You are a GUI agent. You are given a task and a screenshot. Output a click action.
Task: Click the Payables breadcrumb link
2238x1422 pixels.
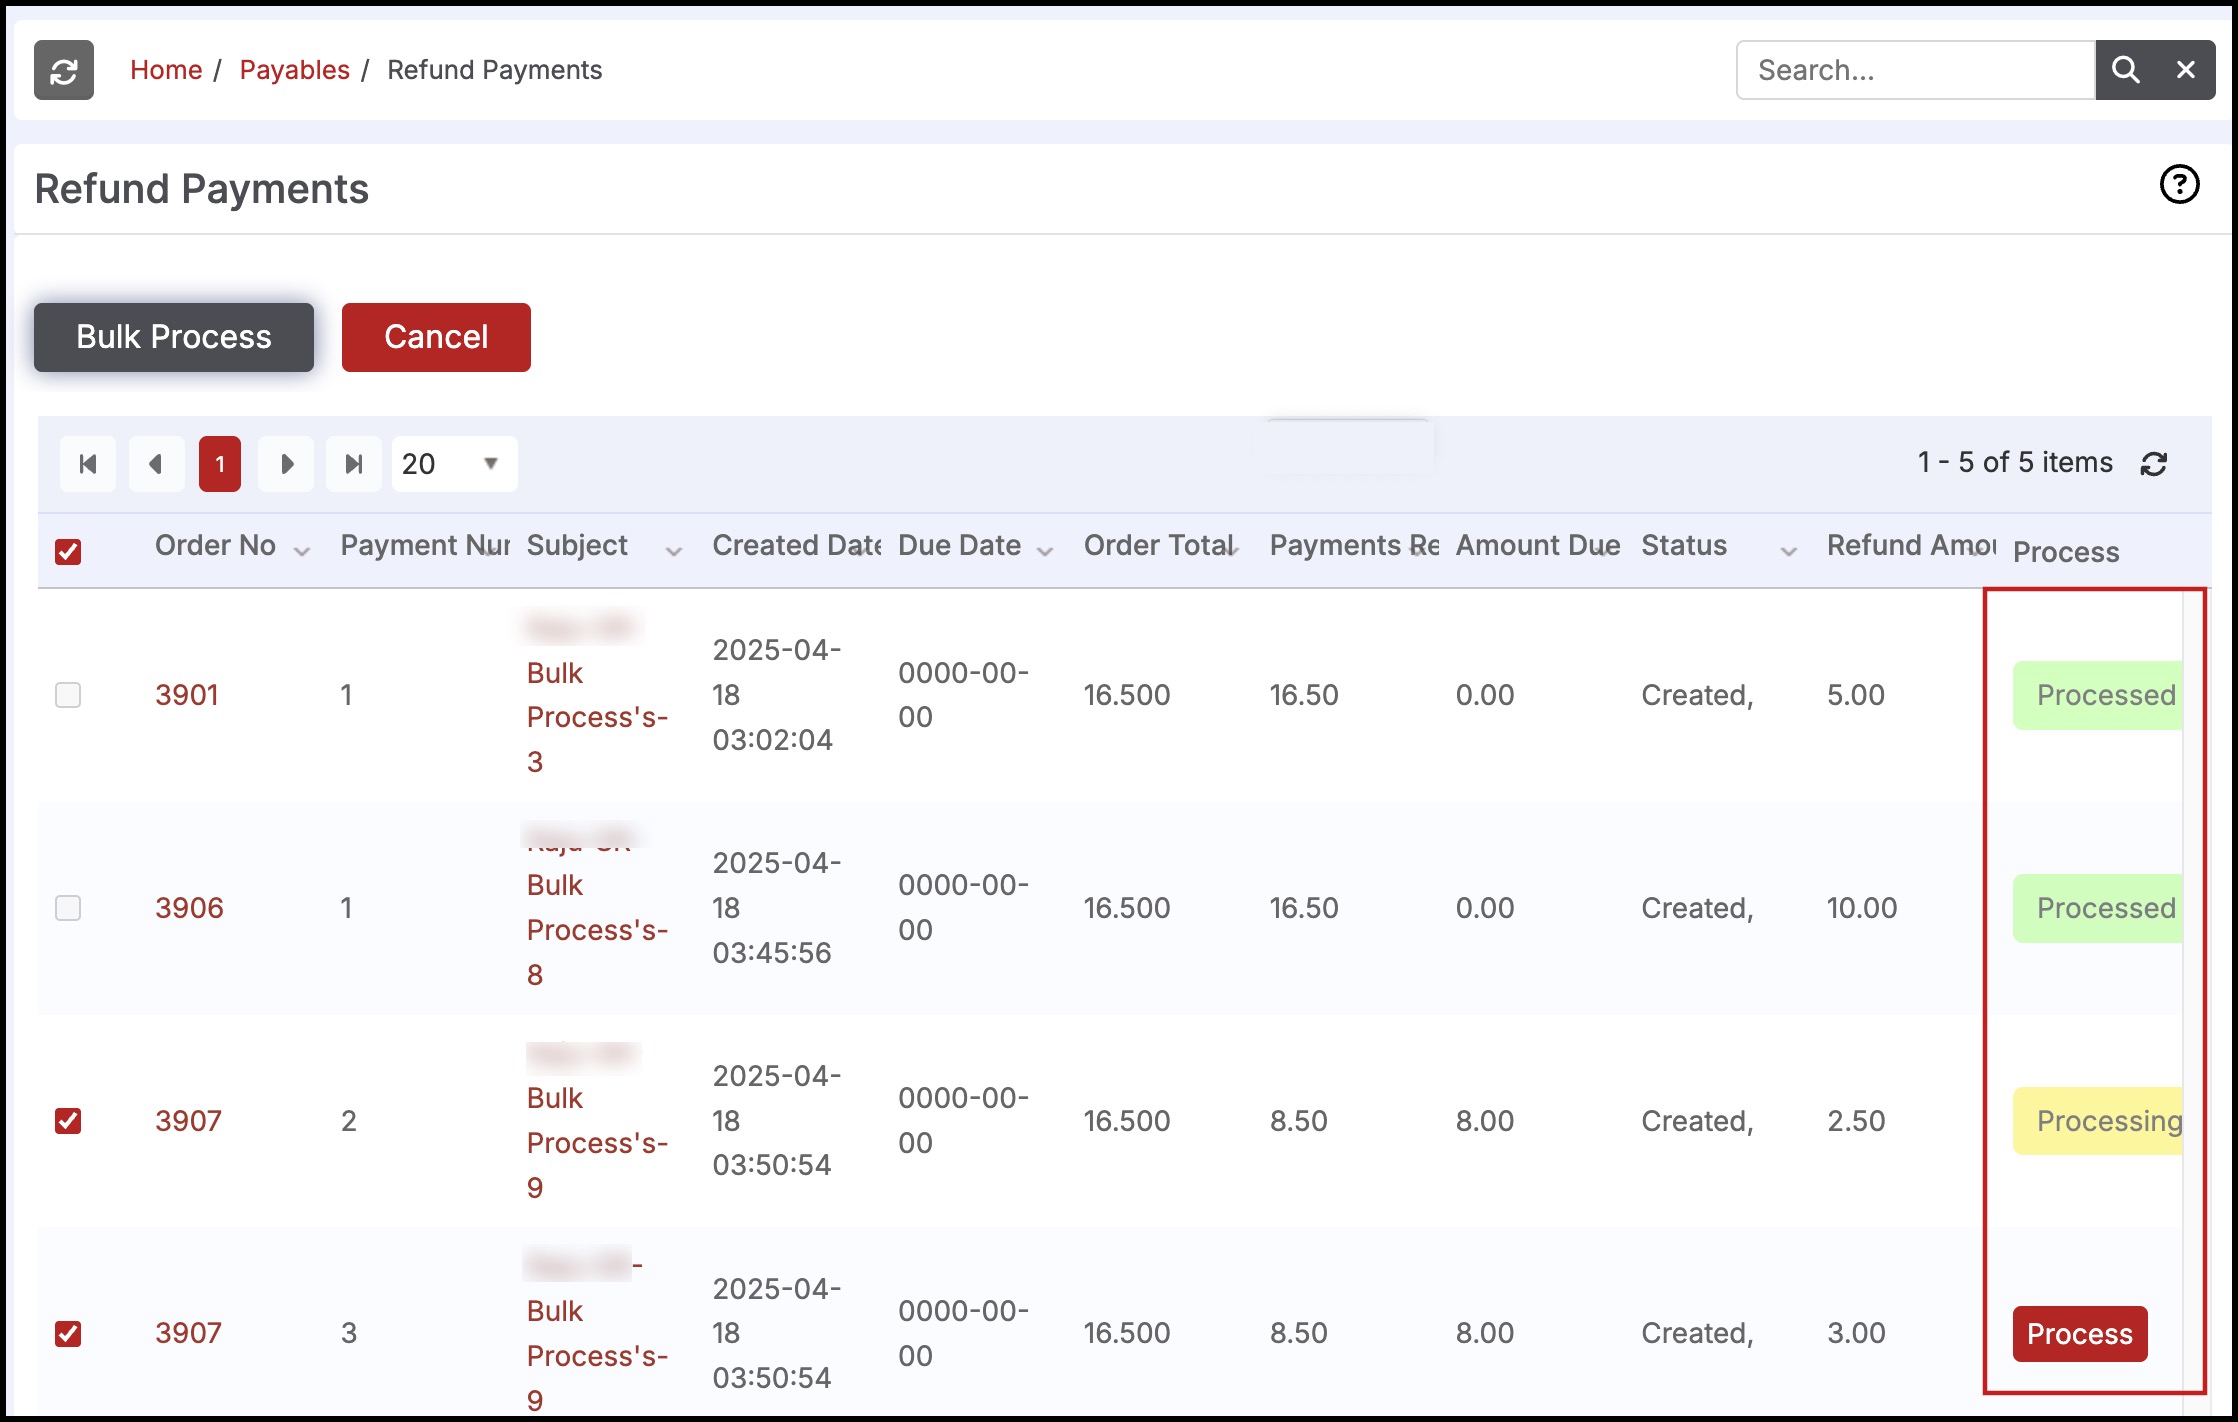coord(294,70)
